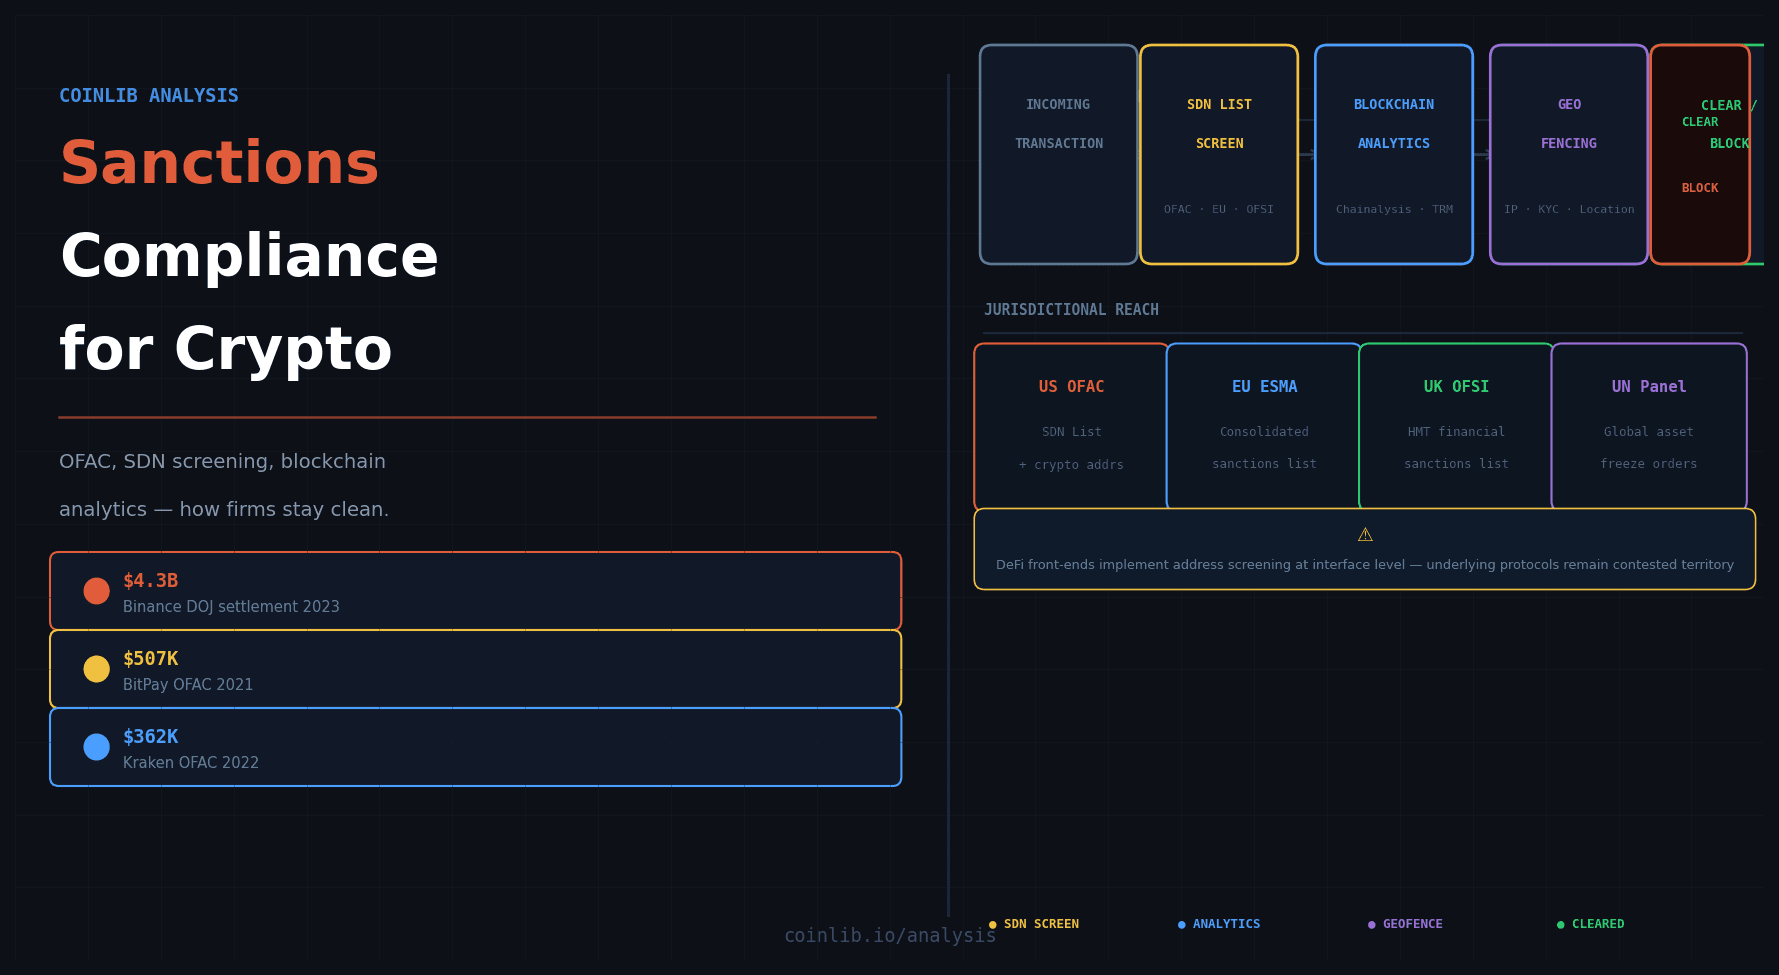Screen dimensions: 1779x975
Task: Open the coinlib.io/analysis link
Action: point(890,936)
